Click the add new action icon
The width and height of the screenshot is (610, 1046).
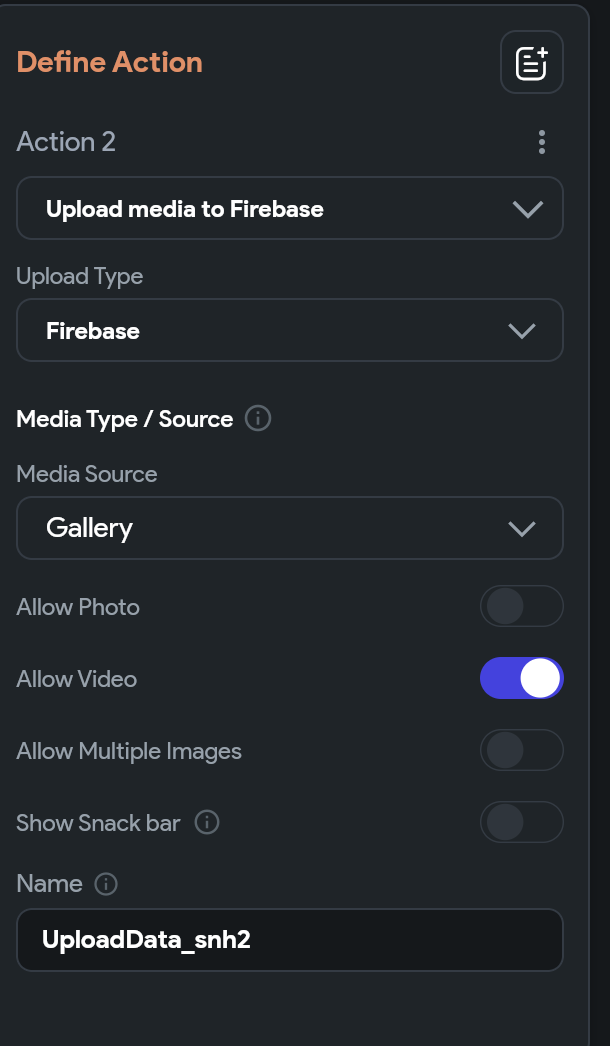531,61
